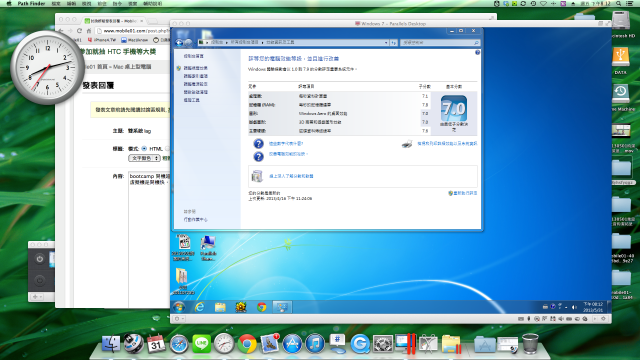Open the Trash in the Dock
The height and width of the screenshot is (360, 640).
(530, 344)
